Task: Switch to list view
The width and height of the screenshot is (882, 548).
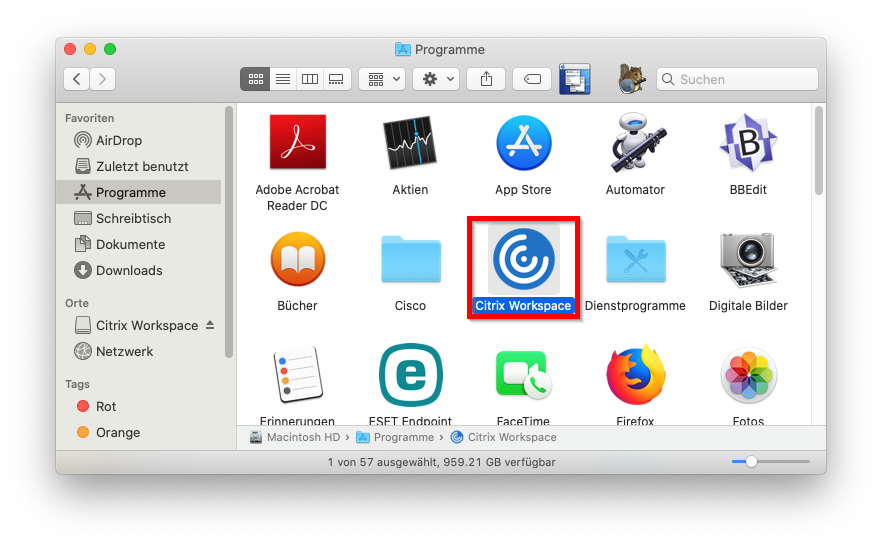Action: pyautogui.click(x=283, y=79)
